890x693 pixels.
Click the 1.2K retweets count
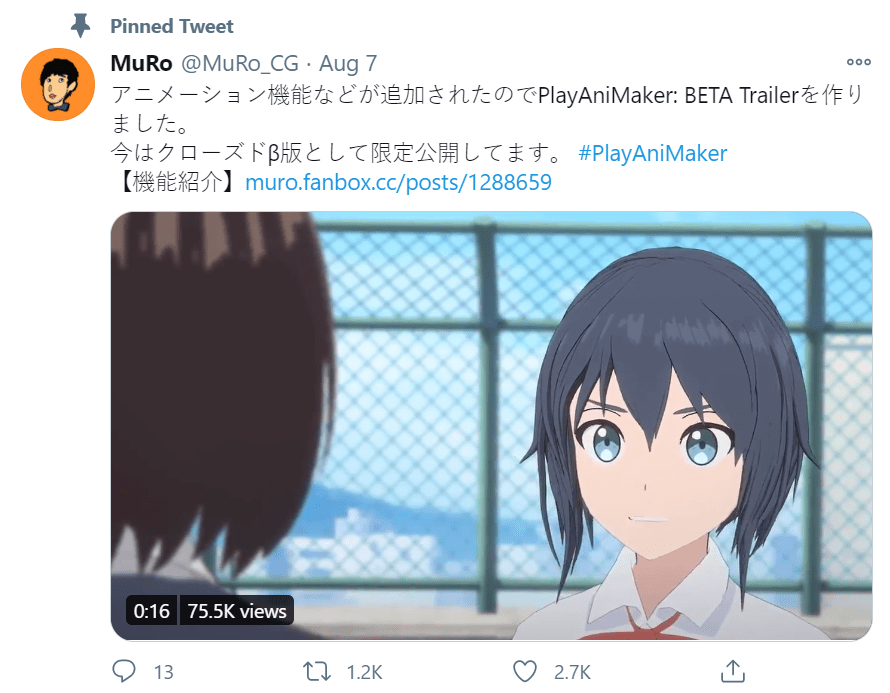(x=364, y=673)
